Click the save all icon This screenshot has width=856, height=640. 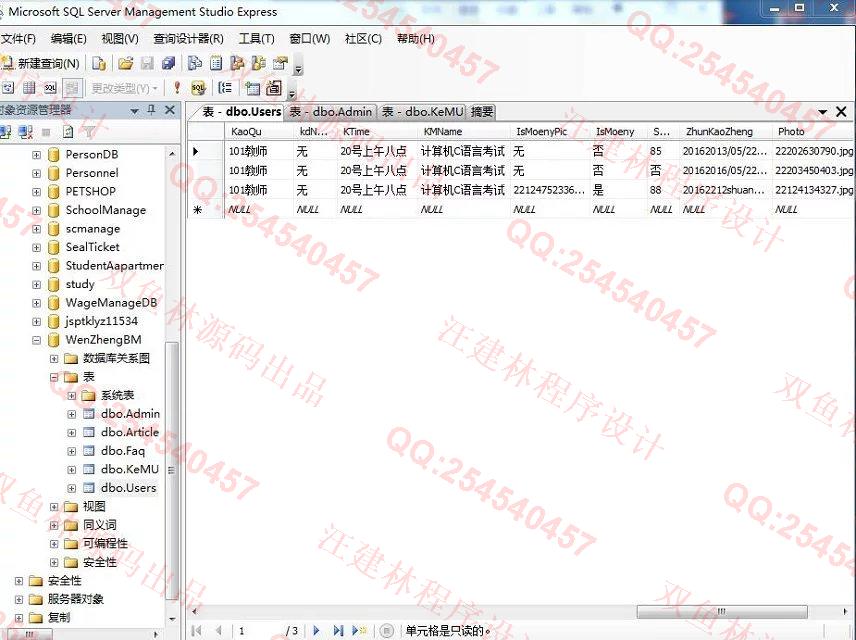pyautogui.click(x=169, y=64)
